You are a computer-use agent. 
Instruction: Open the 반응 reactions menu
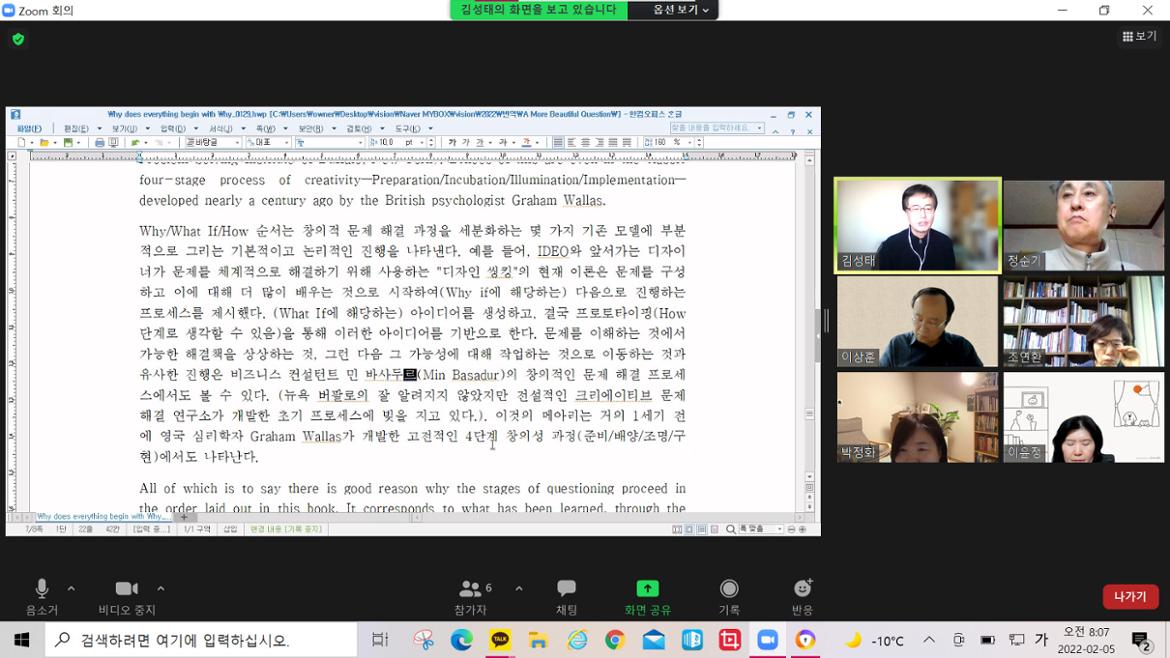point(802,596)
